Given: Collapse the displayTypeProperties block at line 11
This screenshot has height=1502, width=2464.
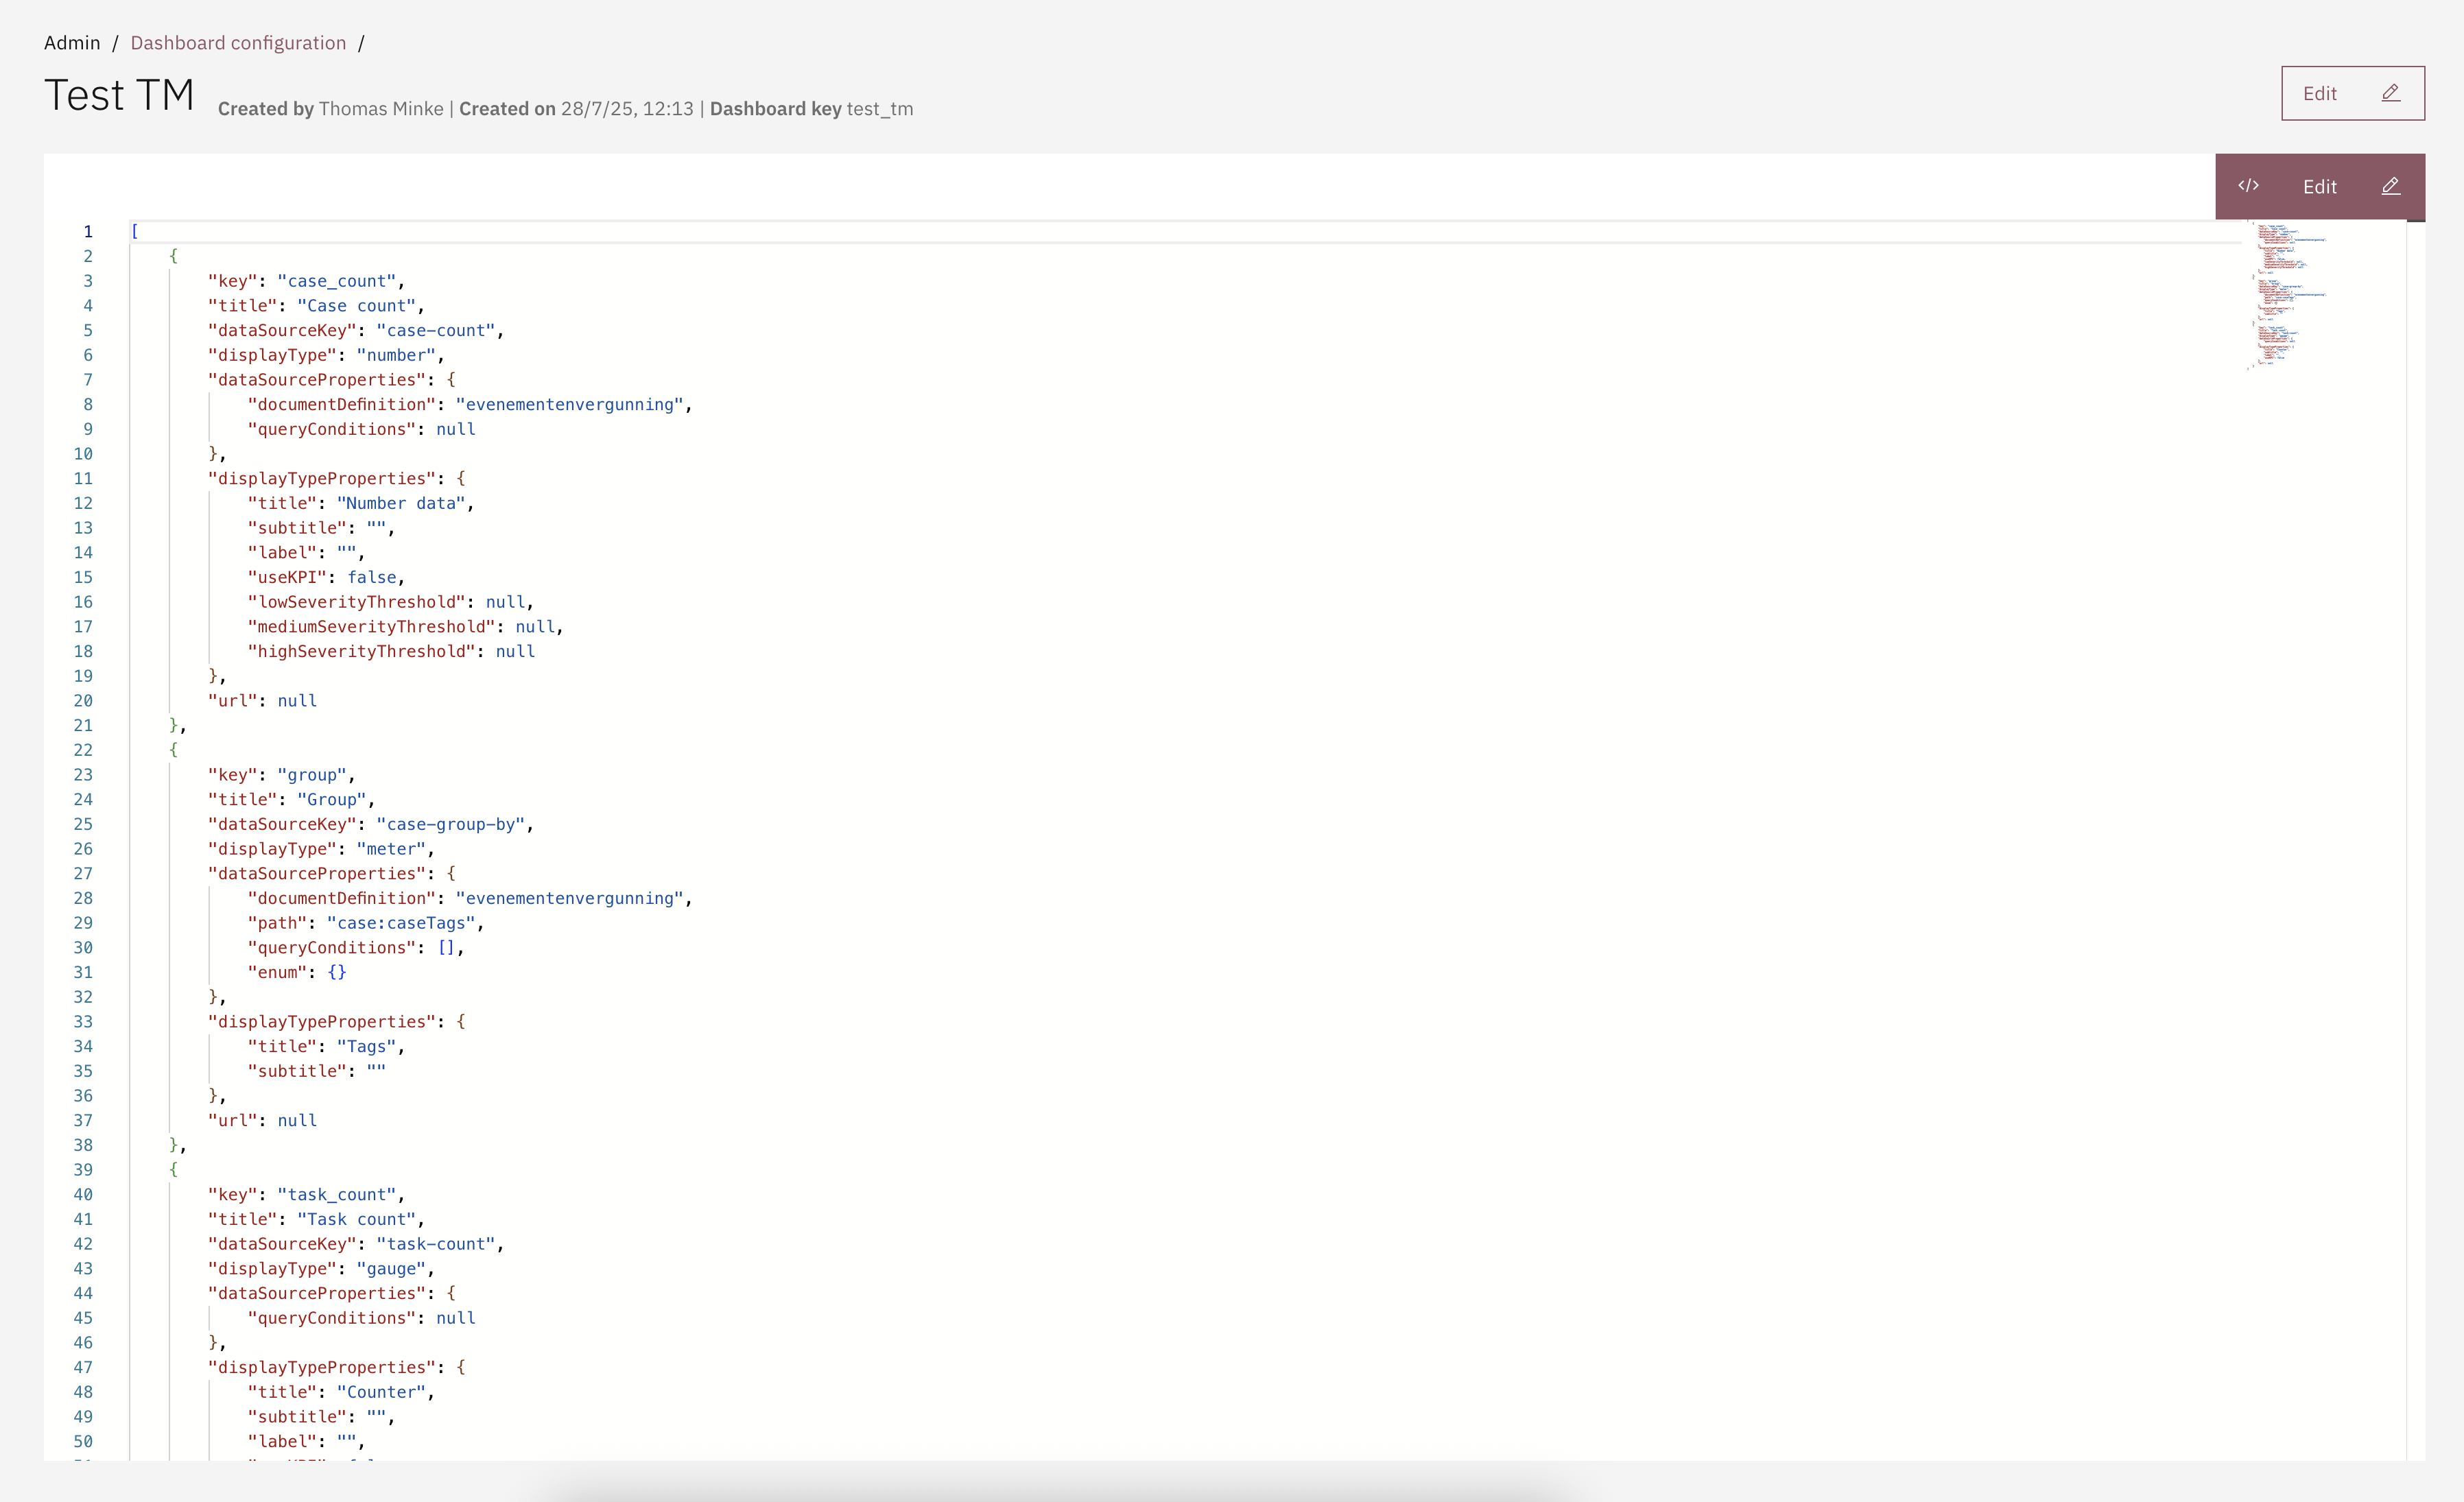Looking at the screenshot, I should coord(112,479).
